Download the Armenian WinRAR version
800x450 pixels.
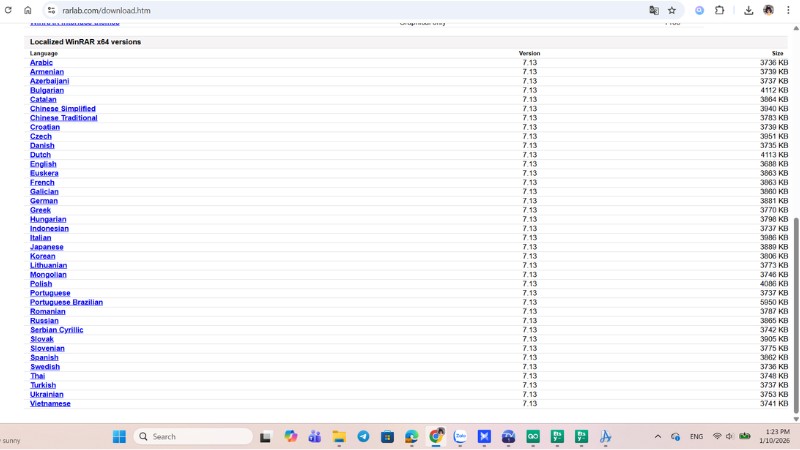[x=46, y=72]
